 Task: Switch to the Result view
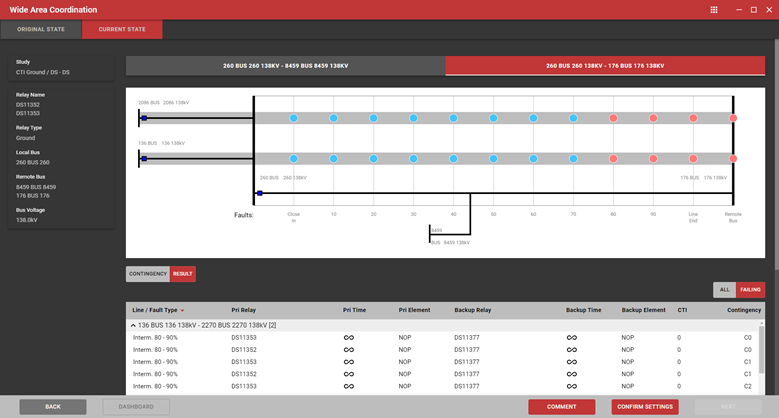click(x=183, y=274)
